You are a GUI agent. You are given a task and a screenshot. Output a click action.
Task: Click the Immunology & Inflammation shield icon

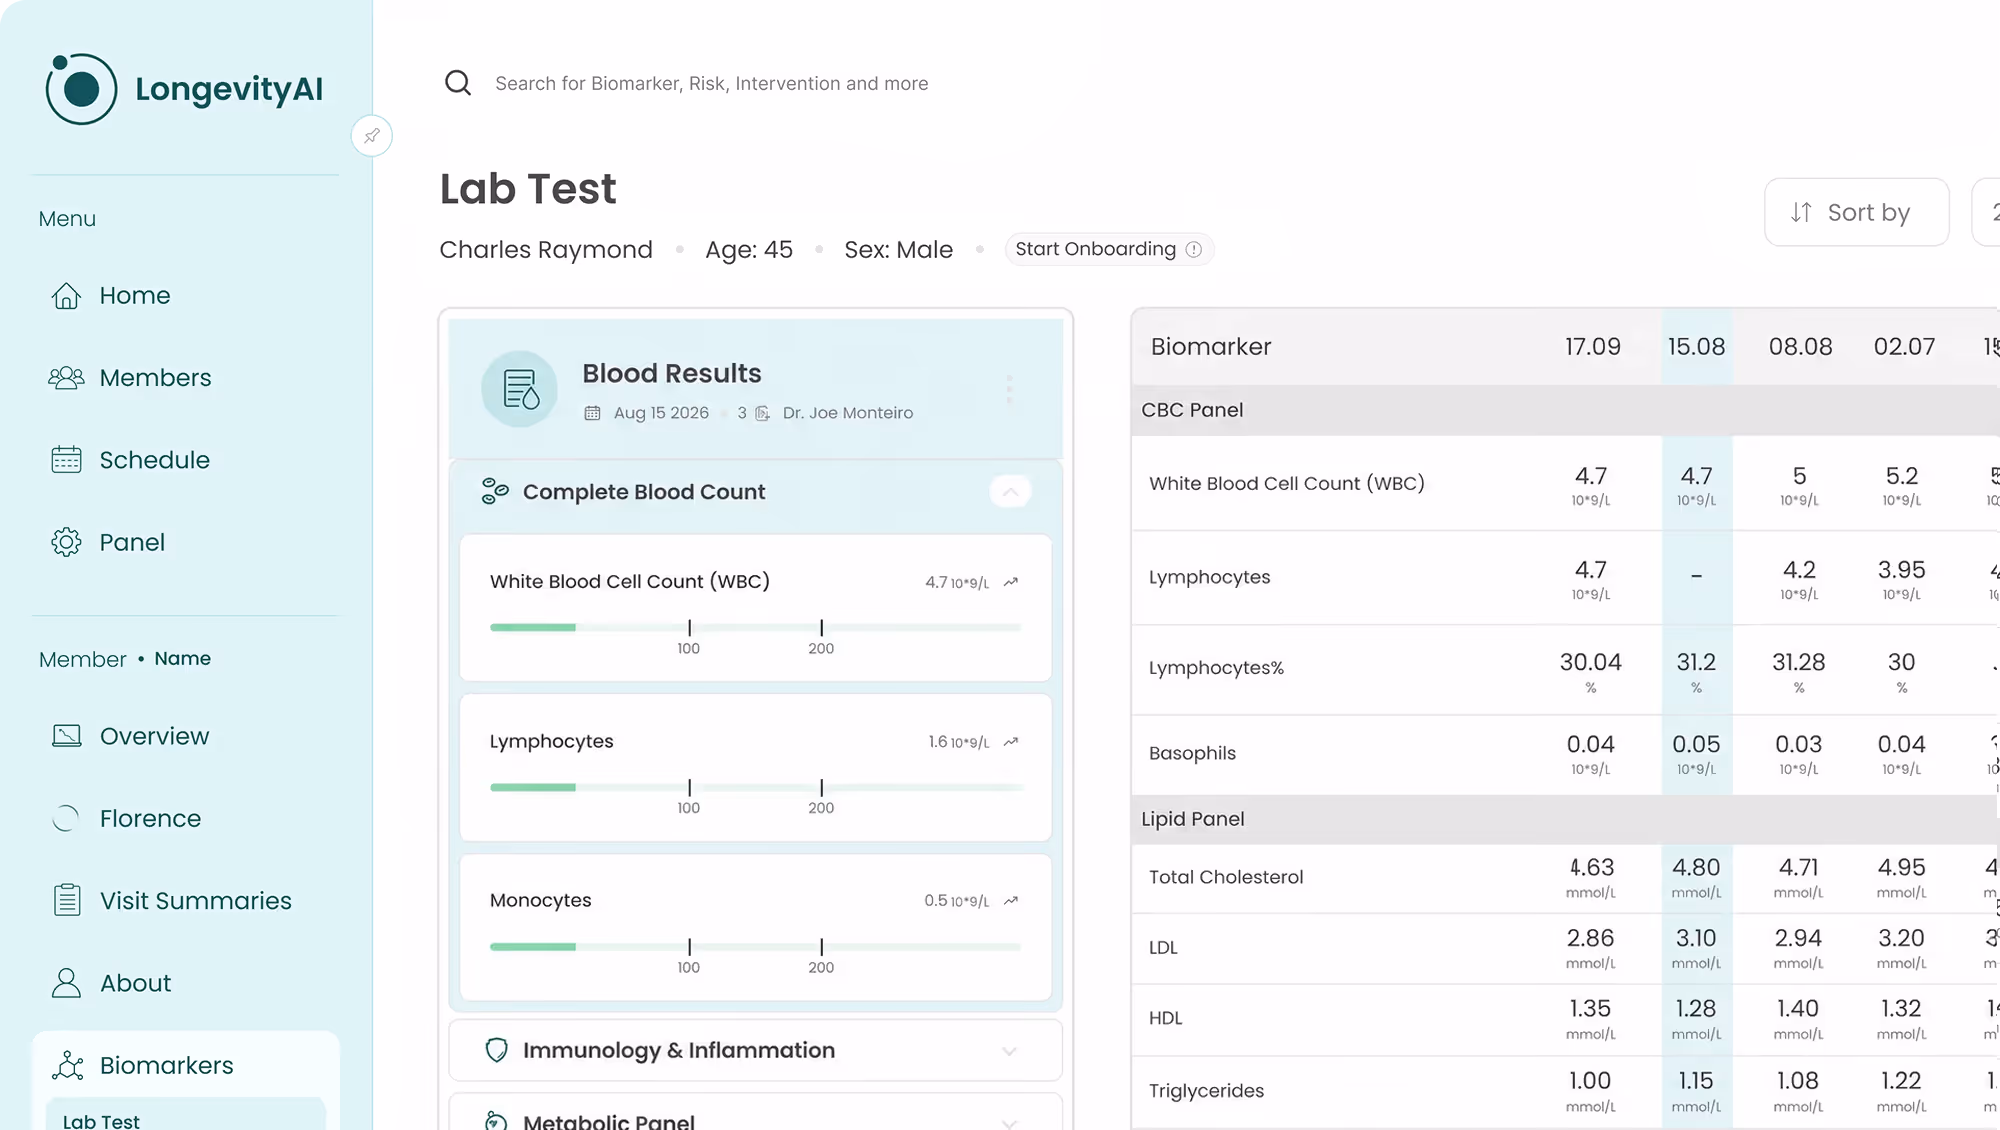[x=496, y=1050]
